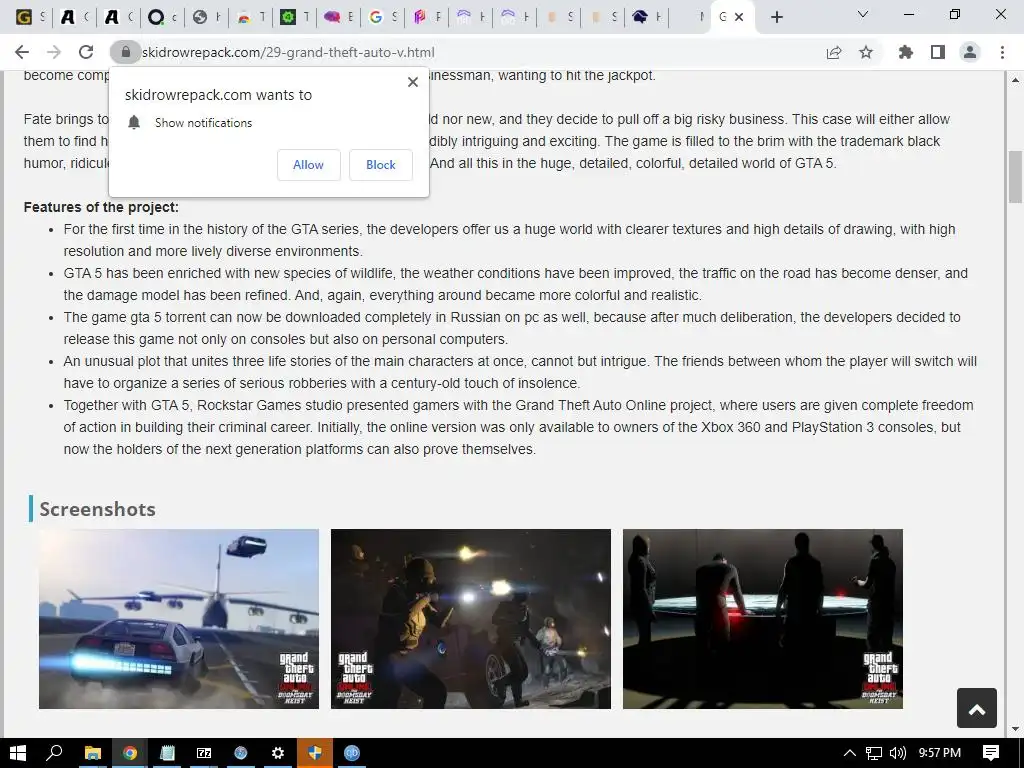Open the blue globe taskbar icon
1024x768 pixels.
[240, 753]
